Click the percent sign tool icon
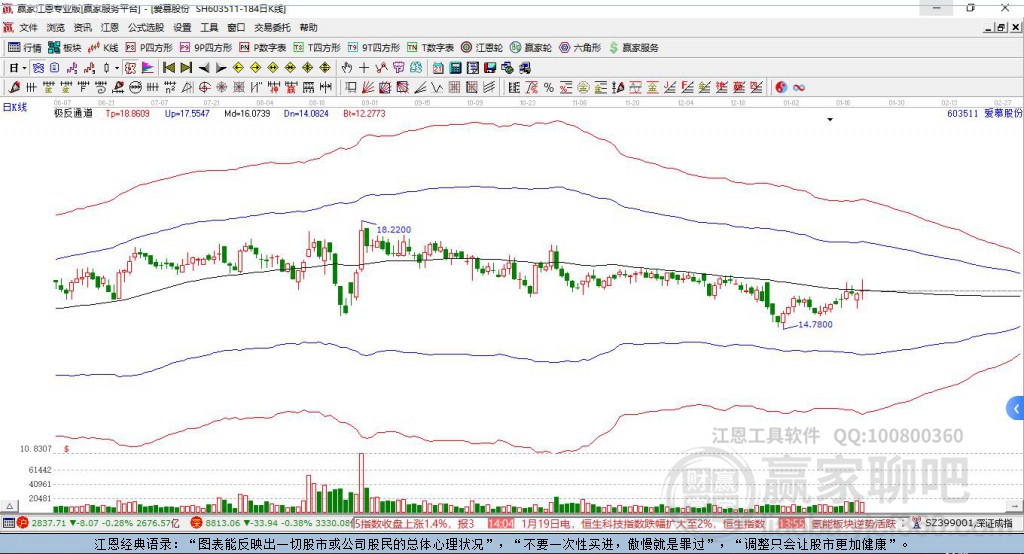 [549, 87]
